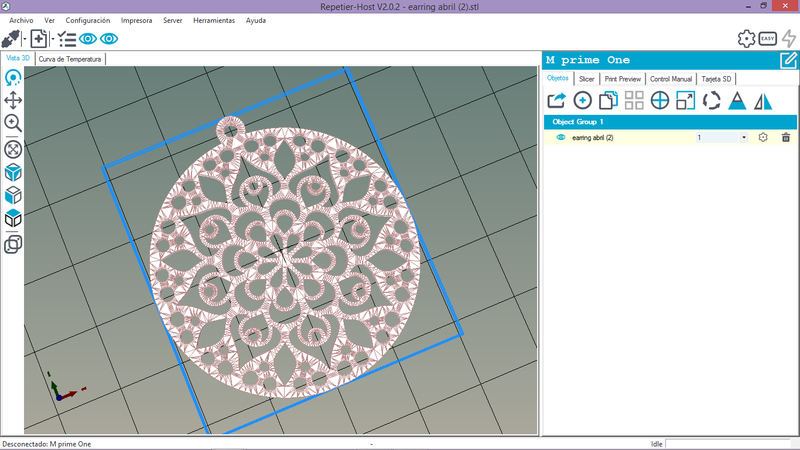Screen dimensions: 800x450
Task: Toggle visibility eye for earring abril (2)
Action: tap(561, 137)
